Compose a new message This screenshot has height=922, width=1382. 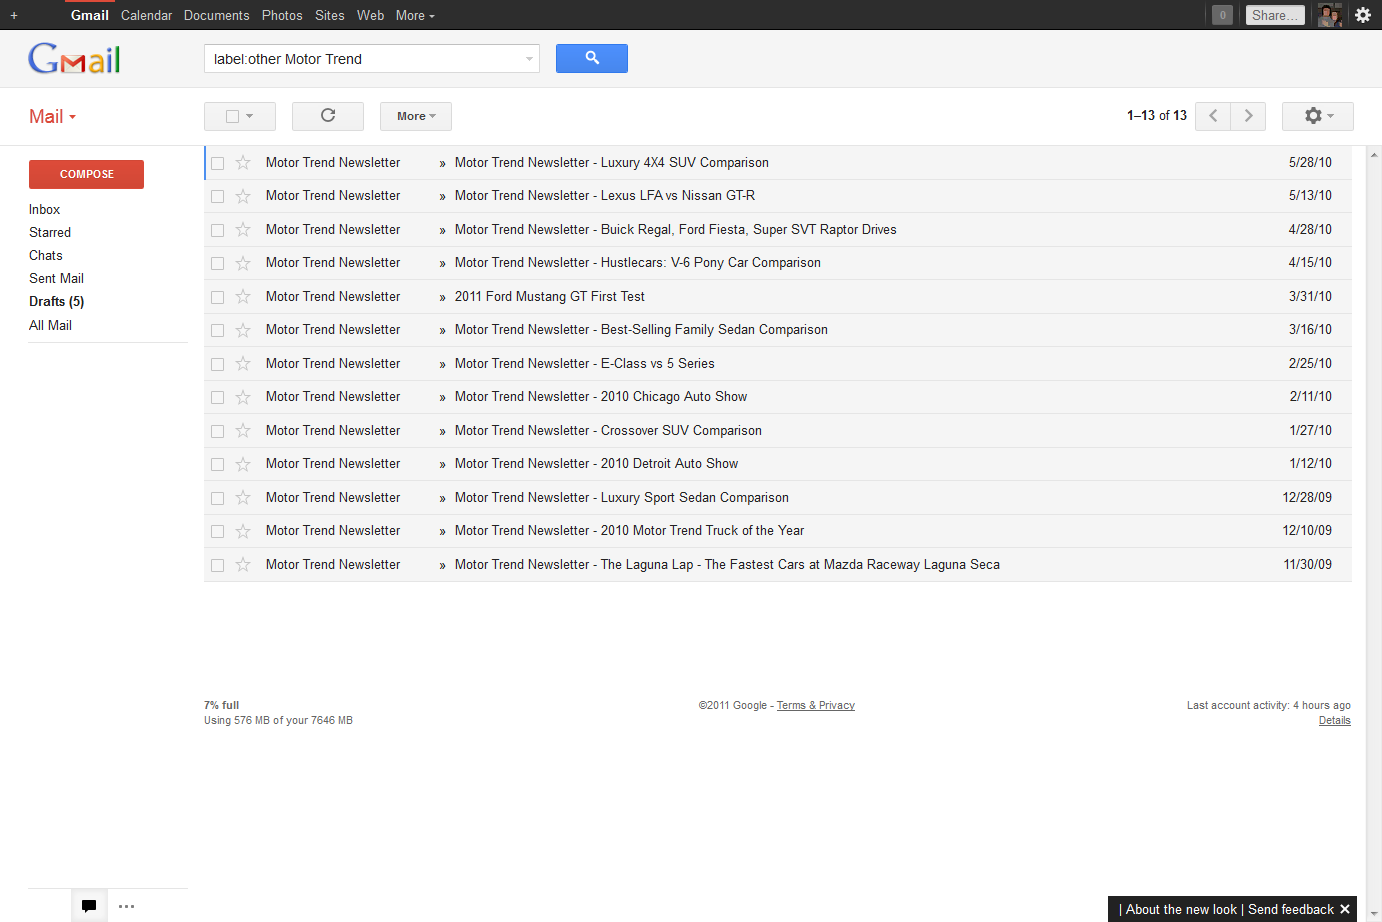pyautogui.click(x=86, y=174)
